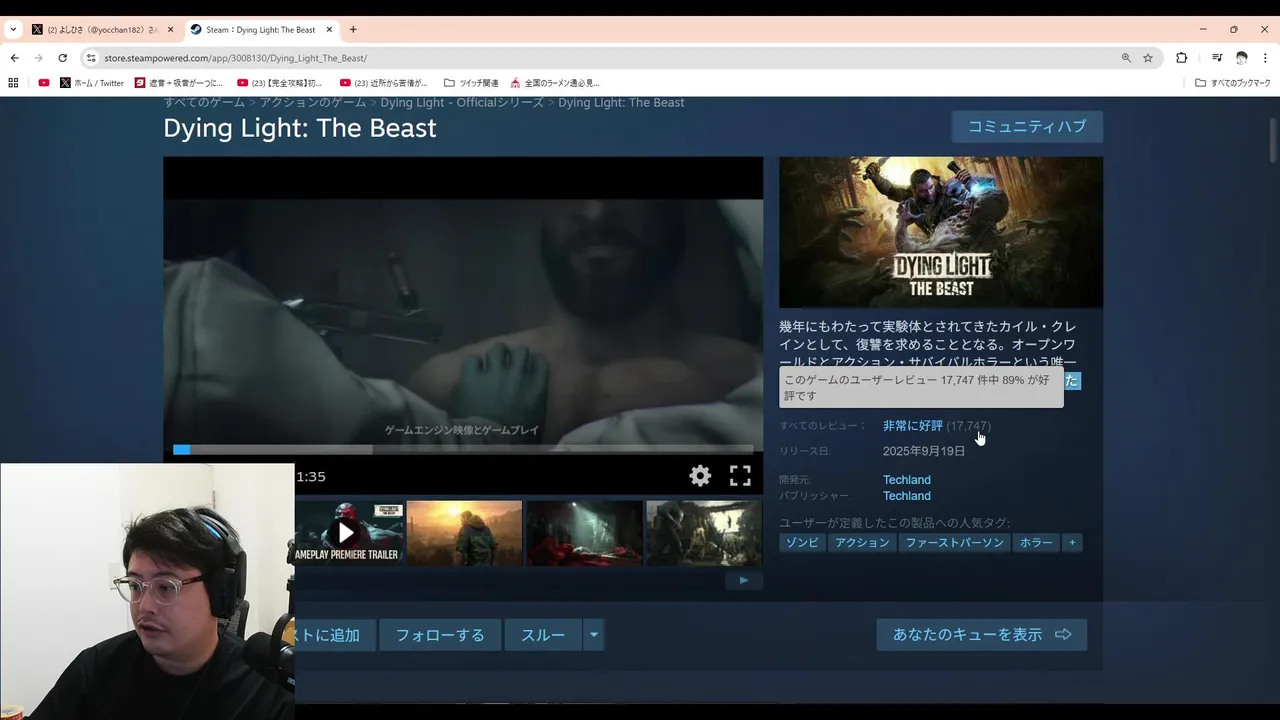Open the 全国のラーメン通必見 bookmark

pos(555,83)
